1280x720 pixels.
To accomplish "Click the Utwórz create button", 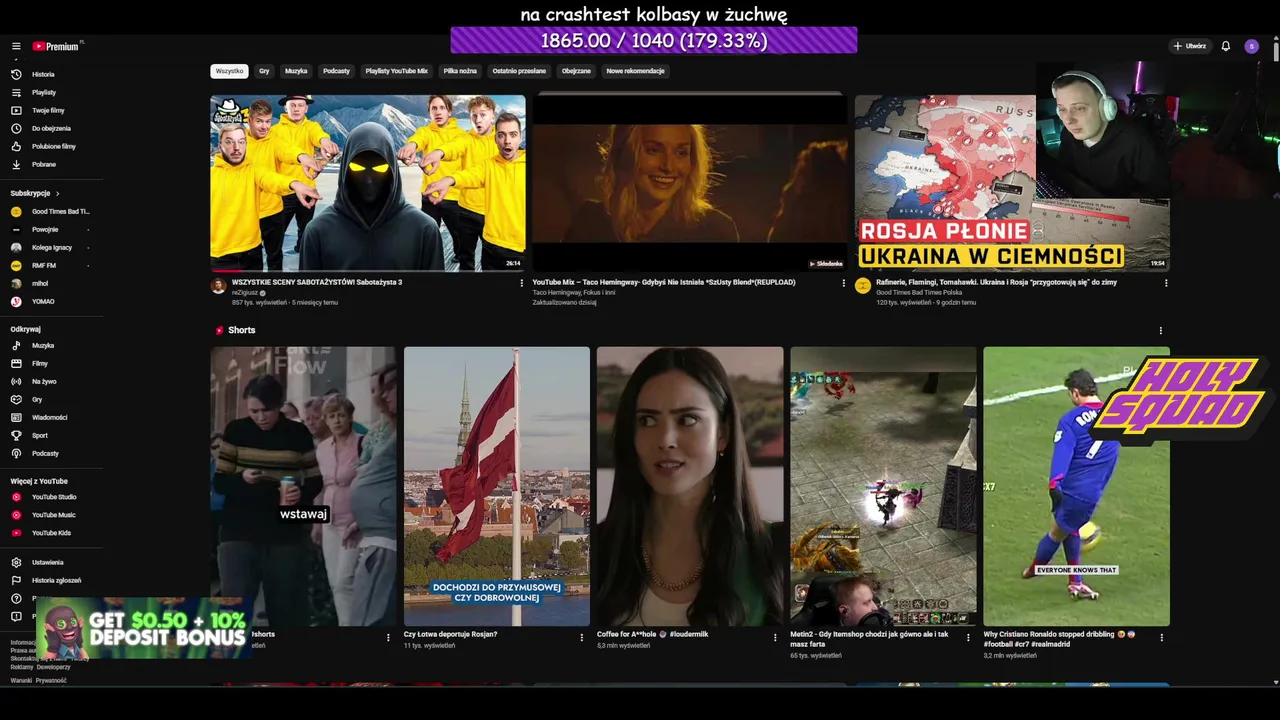I will [x=1190, y=46].
